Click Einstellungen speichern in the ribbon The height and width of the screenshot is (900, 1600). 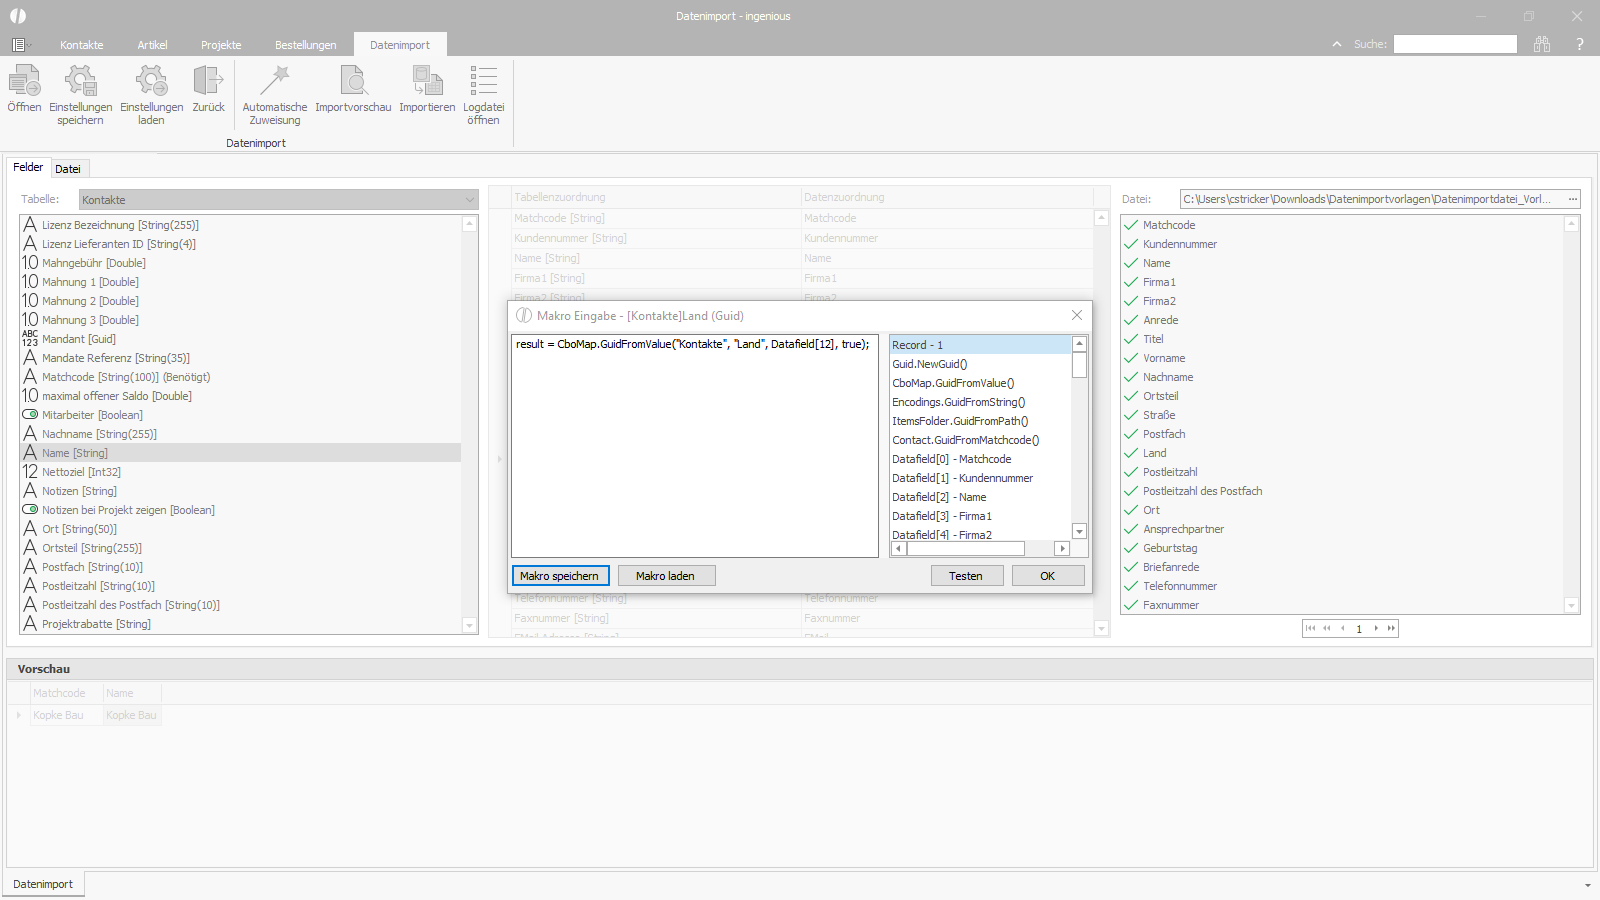point(80,82)
